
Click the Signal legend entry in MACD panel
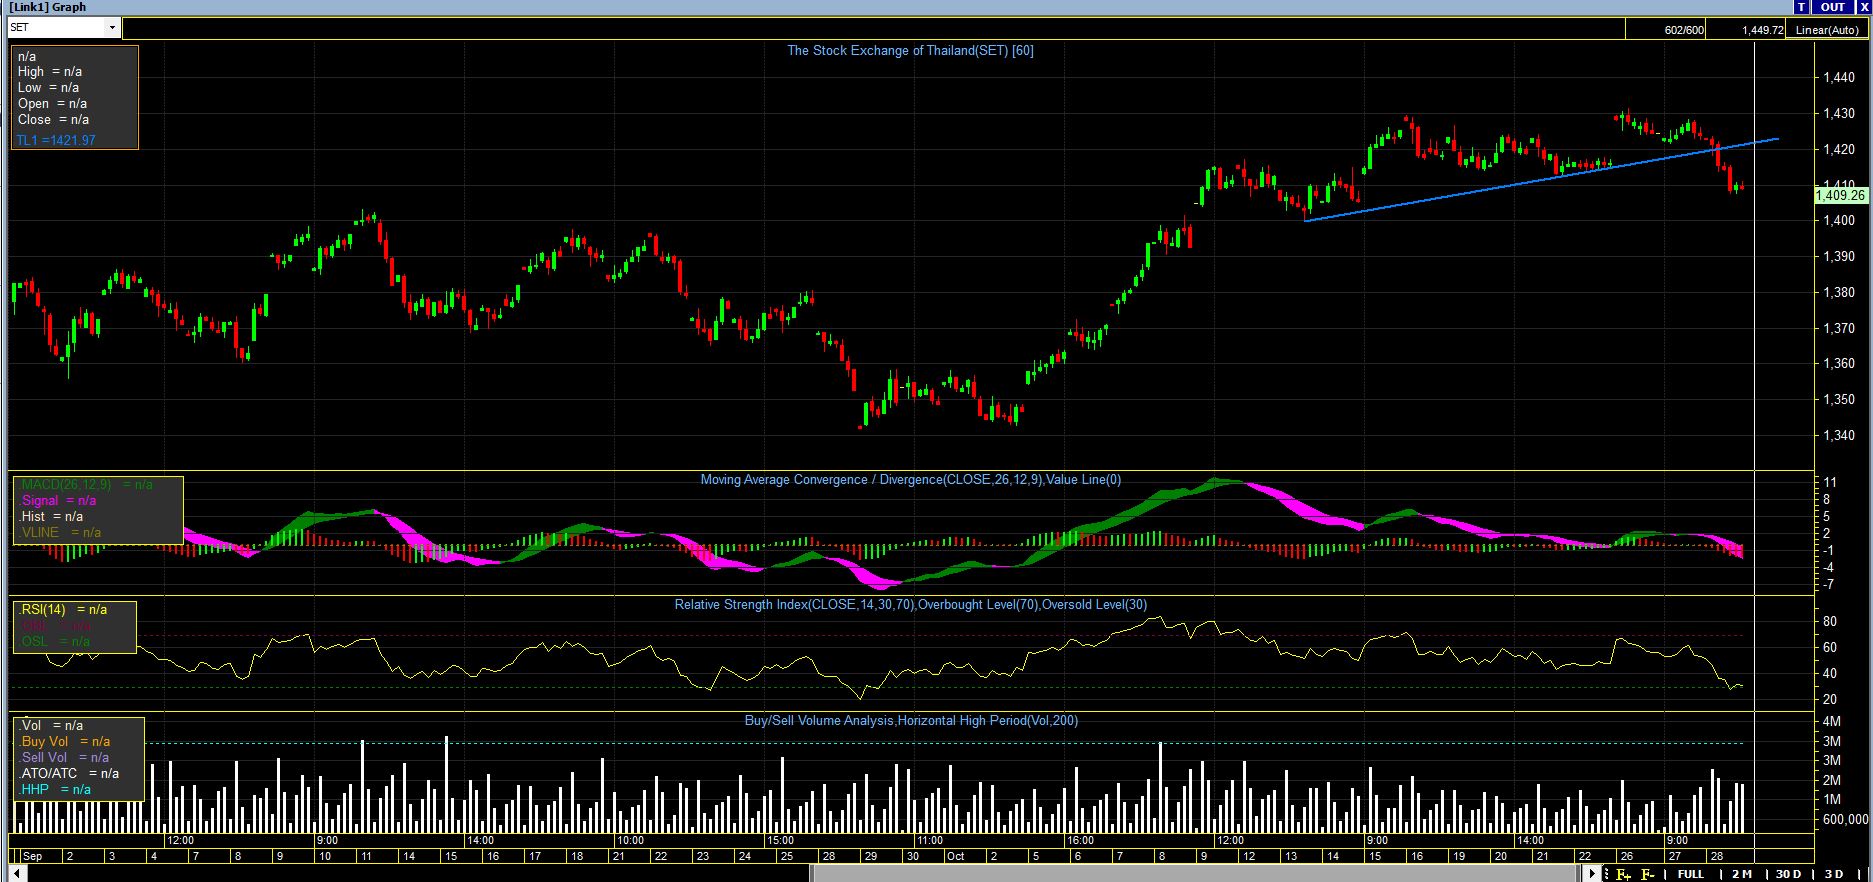[59, 500]
